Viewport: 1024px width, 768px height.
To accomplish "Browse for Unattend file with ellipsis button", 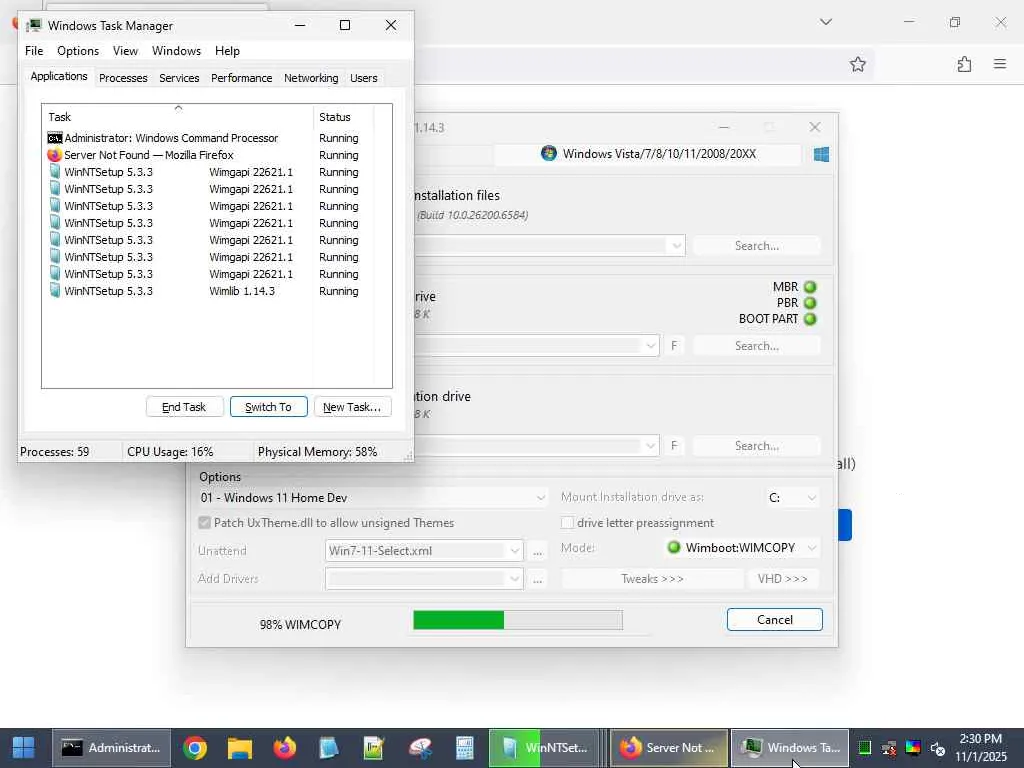I will tap(537, 551).
